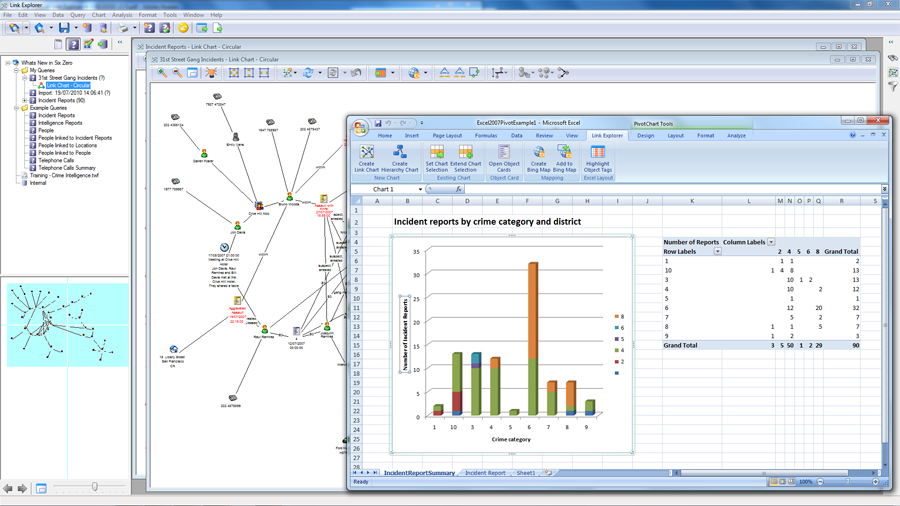Click the Save icon in Link Explorer toolbar
900x506 pixels.
[x=64, y=28]
